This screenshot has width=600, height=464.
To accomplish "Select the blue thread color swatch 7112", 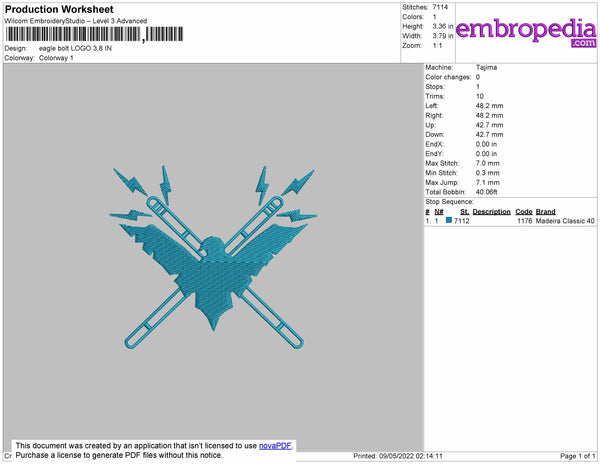I will click(449, 220).
